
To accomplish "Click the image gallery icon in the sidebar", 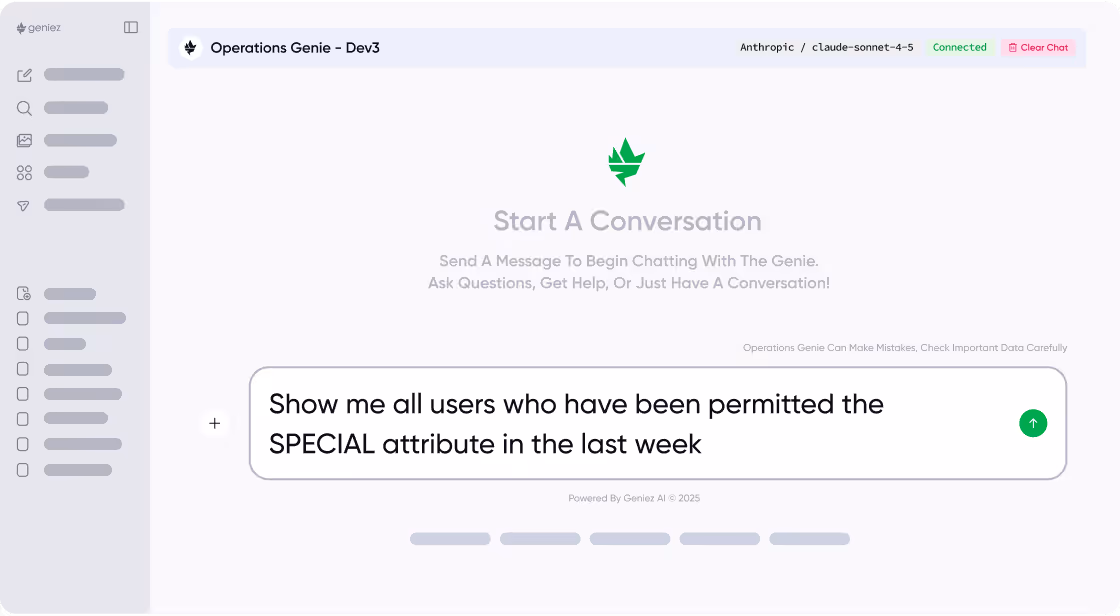I will [x=24, y=140].
